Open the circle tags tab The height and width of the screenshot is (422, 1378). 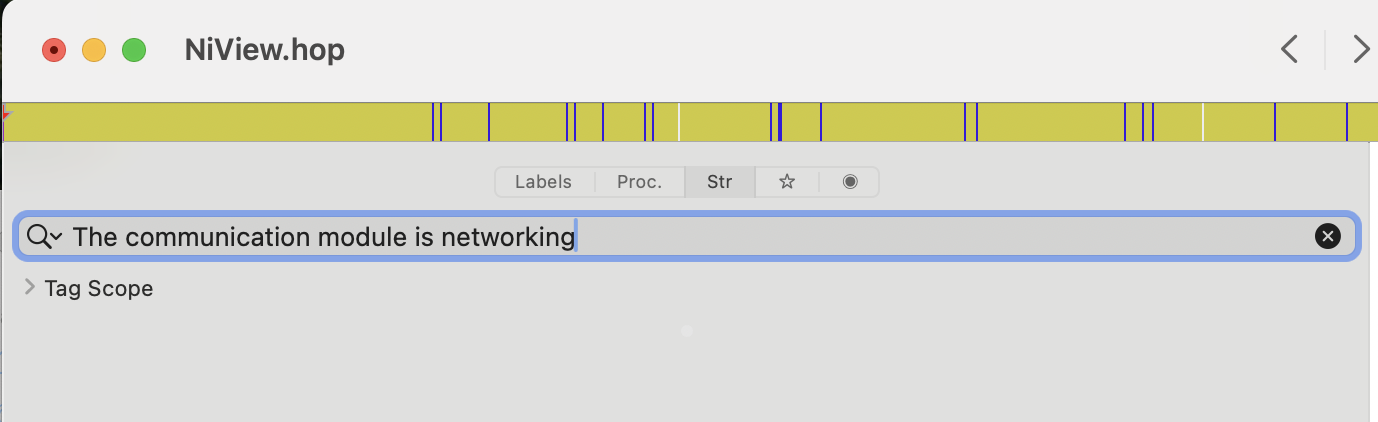pyautogui.click(x=850, y=182)
